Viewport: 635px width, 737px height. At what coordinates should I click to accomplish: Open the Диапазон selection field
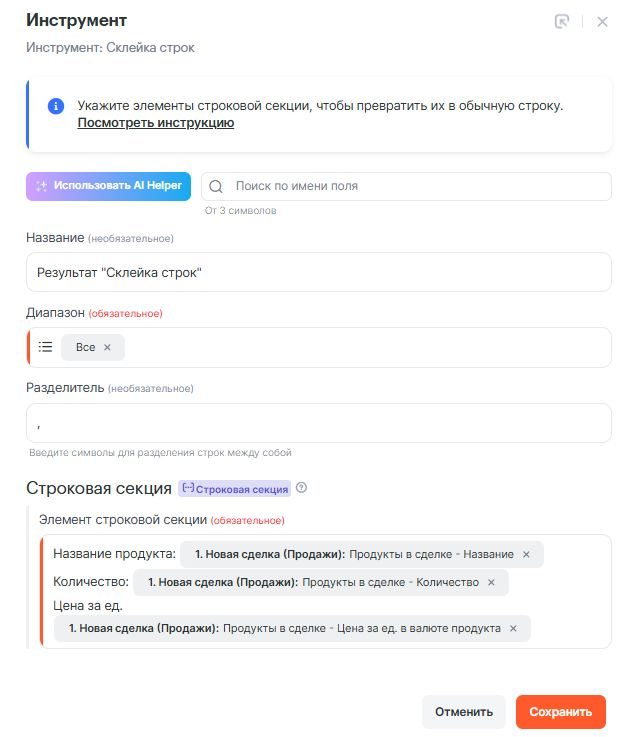(360, 347)
